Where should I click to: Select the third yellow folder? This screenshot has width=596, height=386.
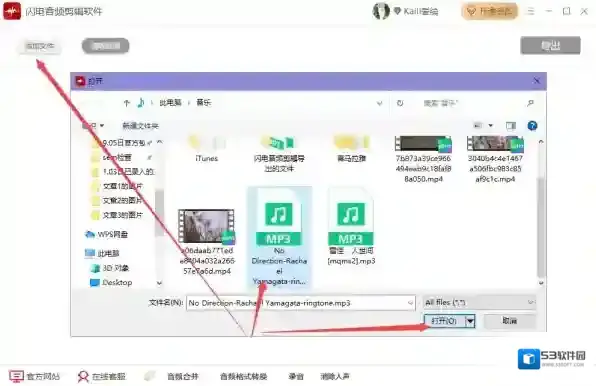click(351, 149)
